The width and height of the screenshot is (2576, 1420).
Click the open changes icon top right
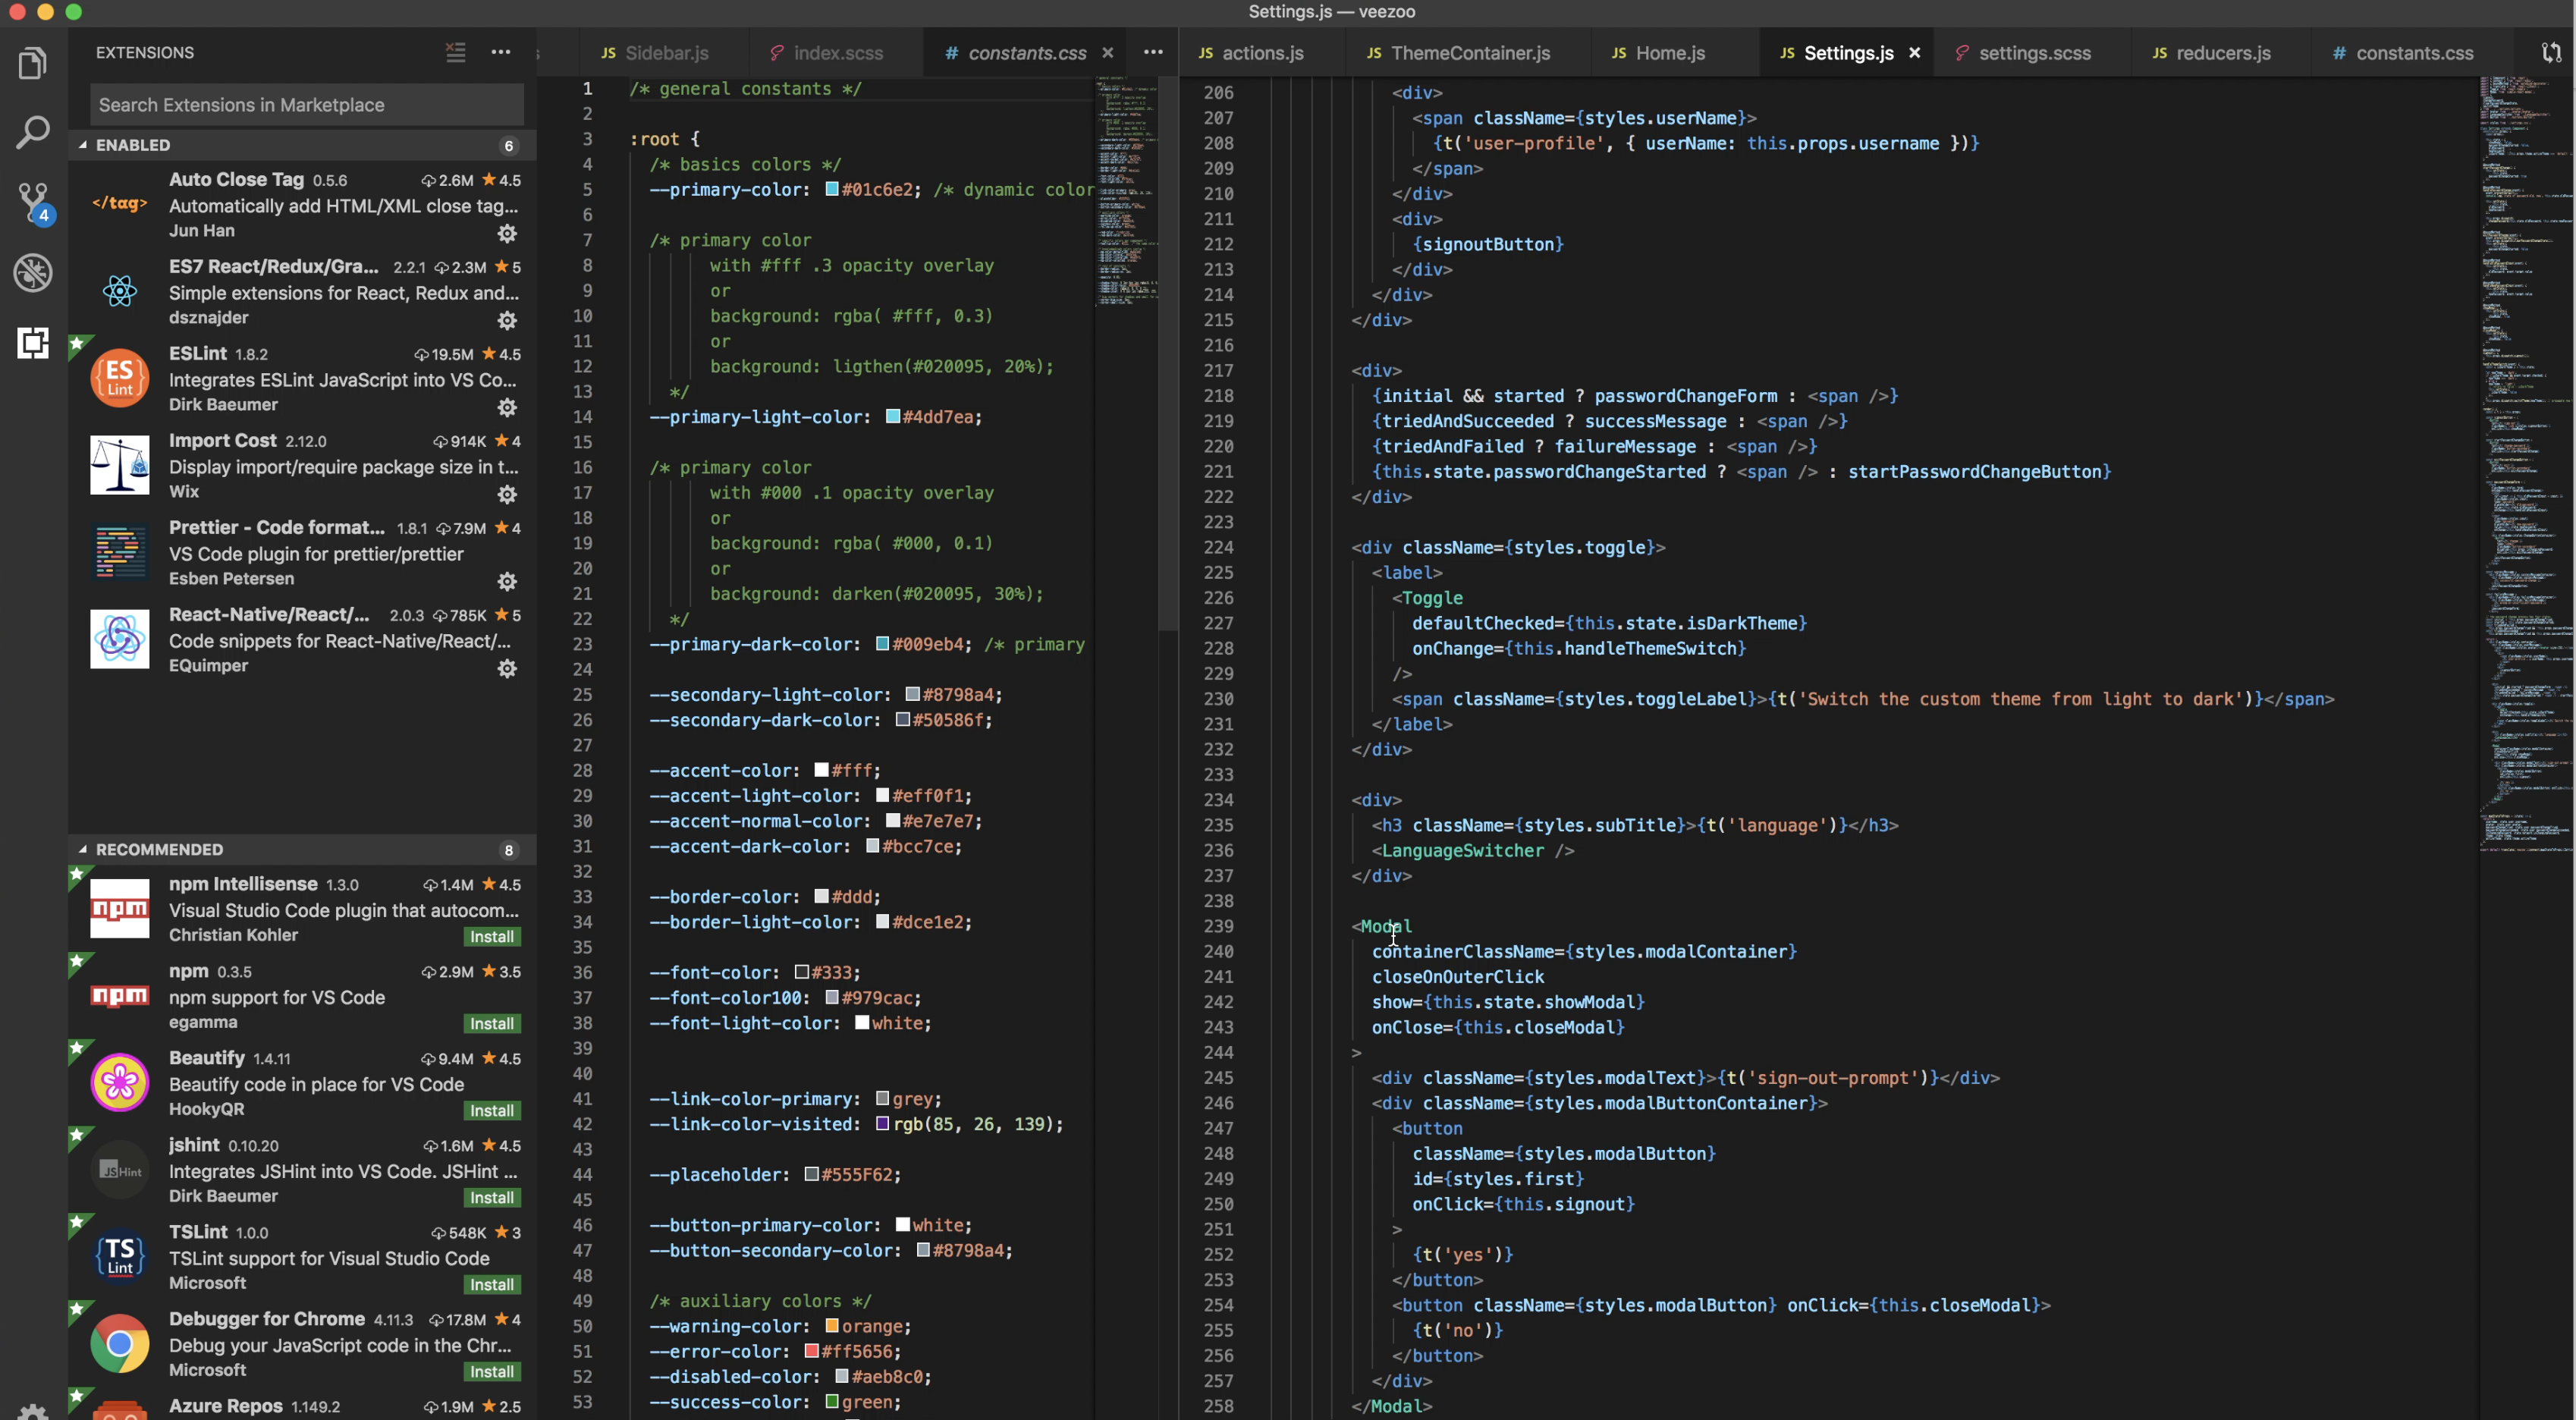click(x=2551, y=52)
